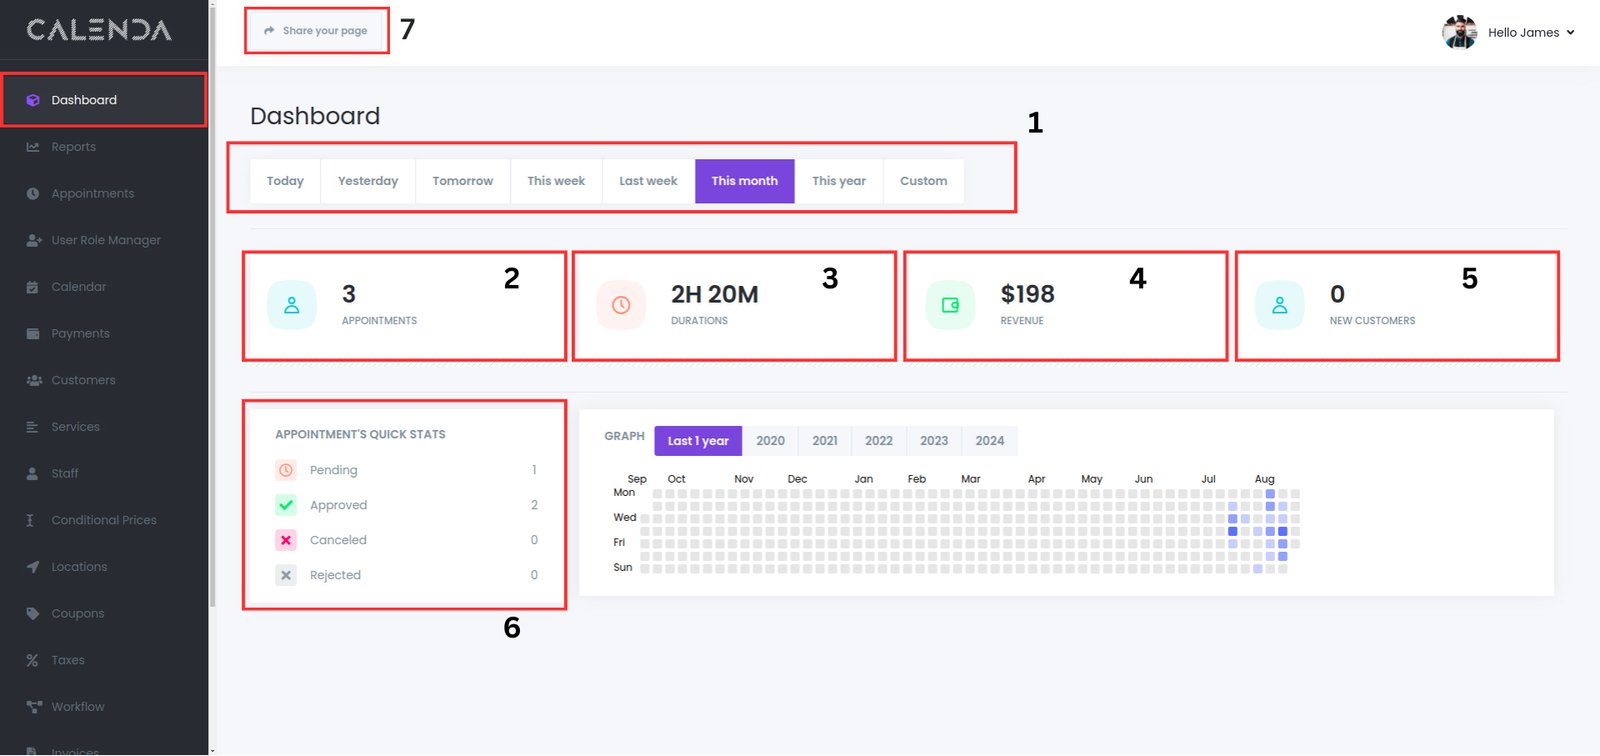
Task: Click the Customers group icon in sidebar
Action: pos(33,381)
